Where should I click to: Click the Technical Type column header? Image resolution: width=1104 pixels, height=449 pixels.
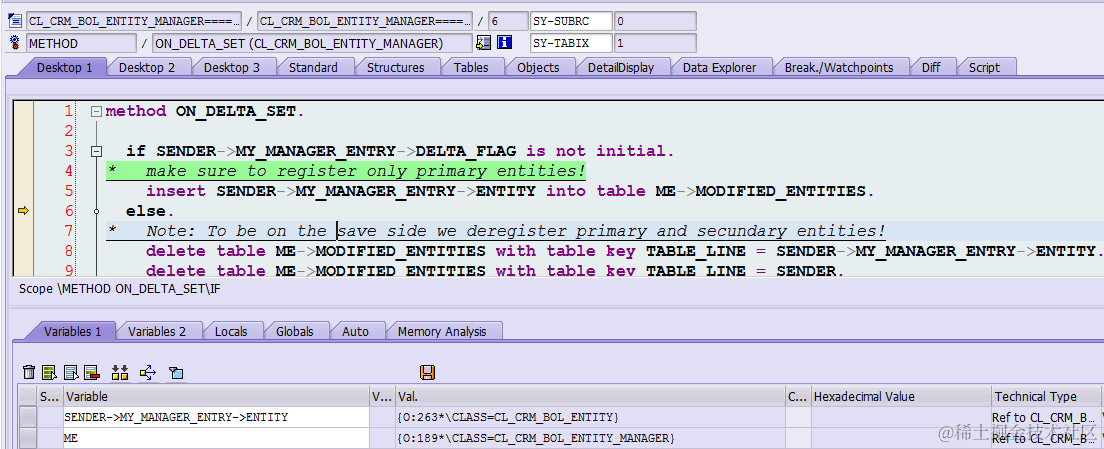click(1046, 397)
